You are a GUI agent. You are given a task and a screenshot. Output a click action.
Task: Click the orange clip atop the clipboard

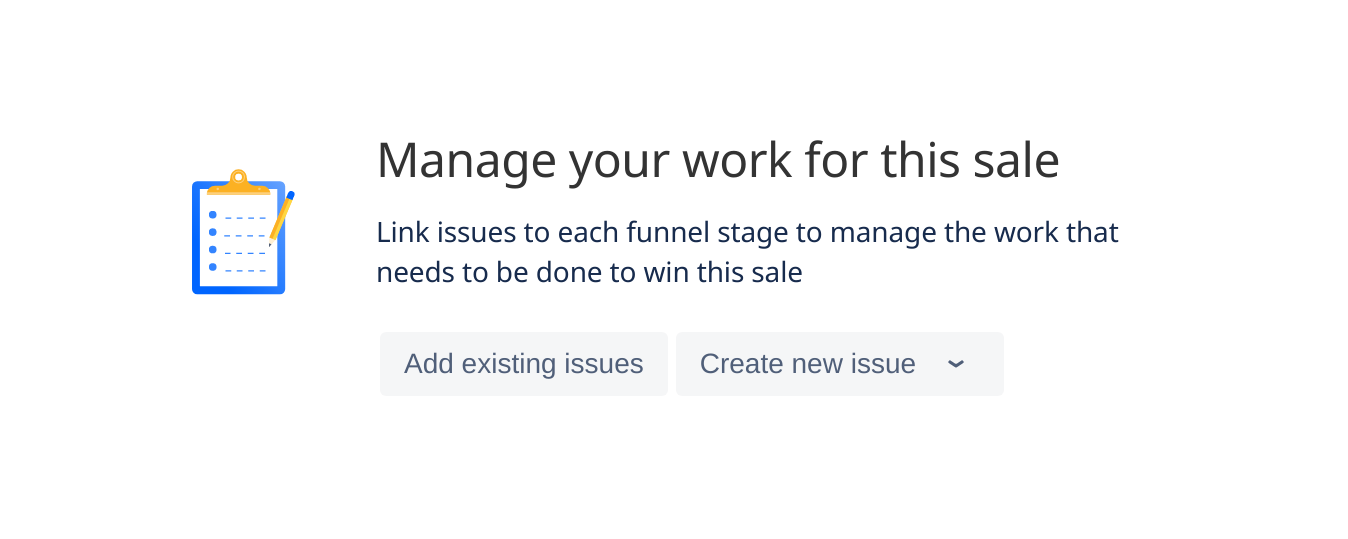coord(238,182)
